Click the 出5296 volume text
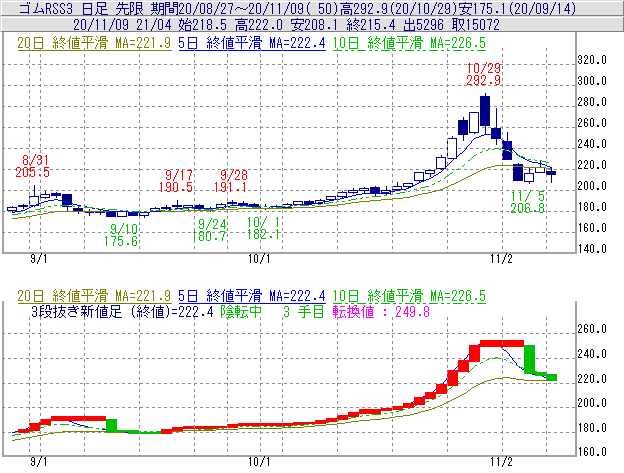Screen dimensions: 624x473 (423, 25)
